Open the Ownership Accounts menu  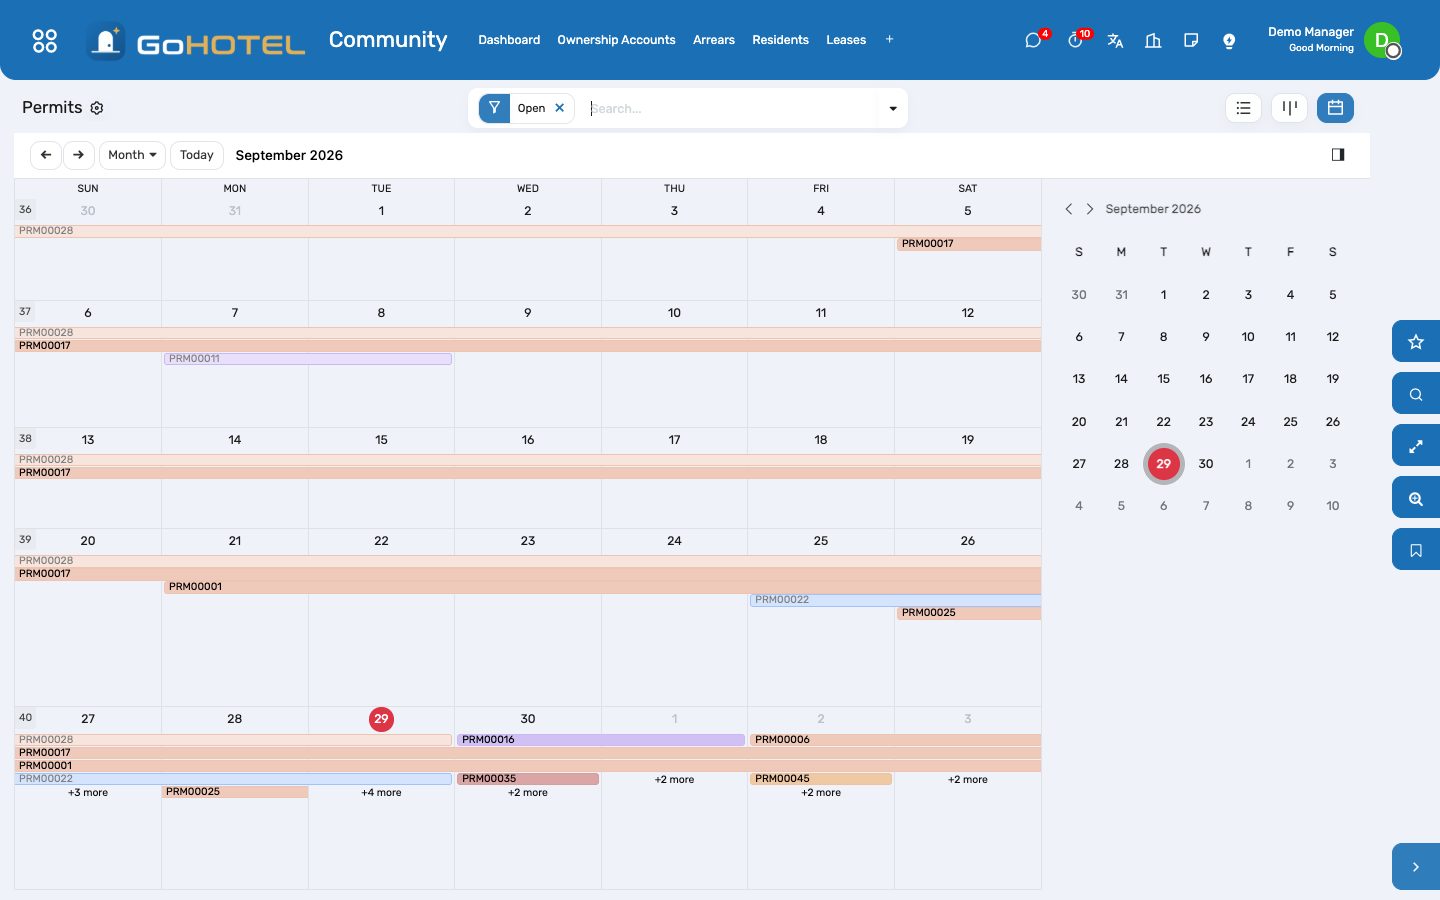(x=616, y=40)
